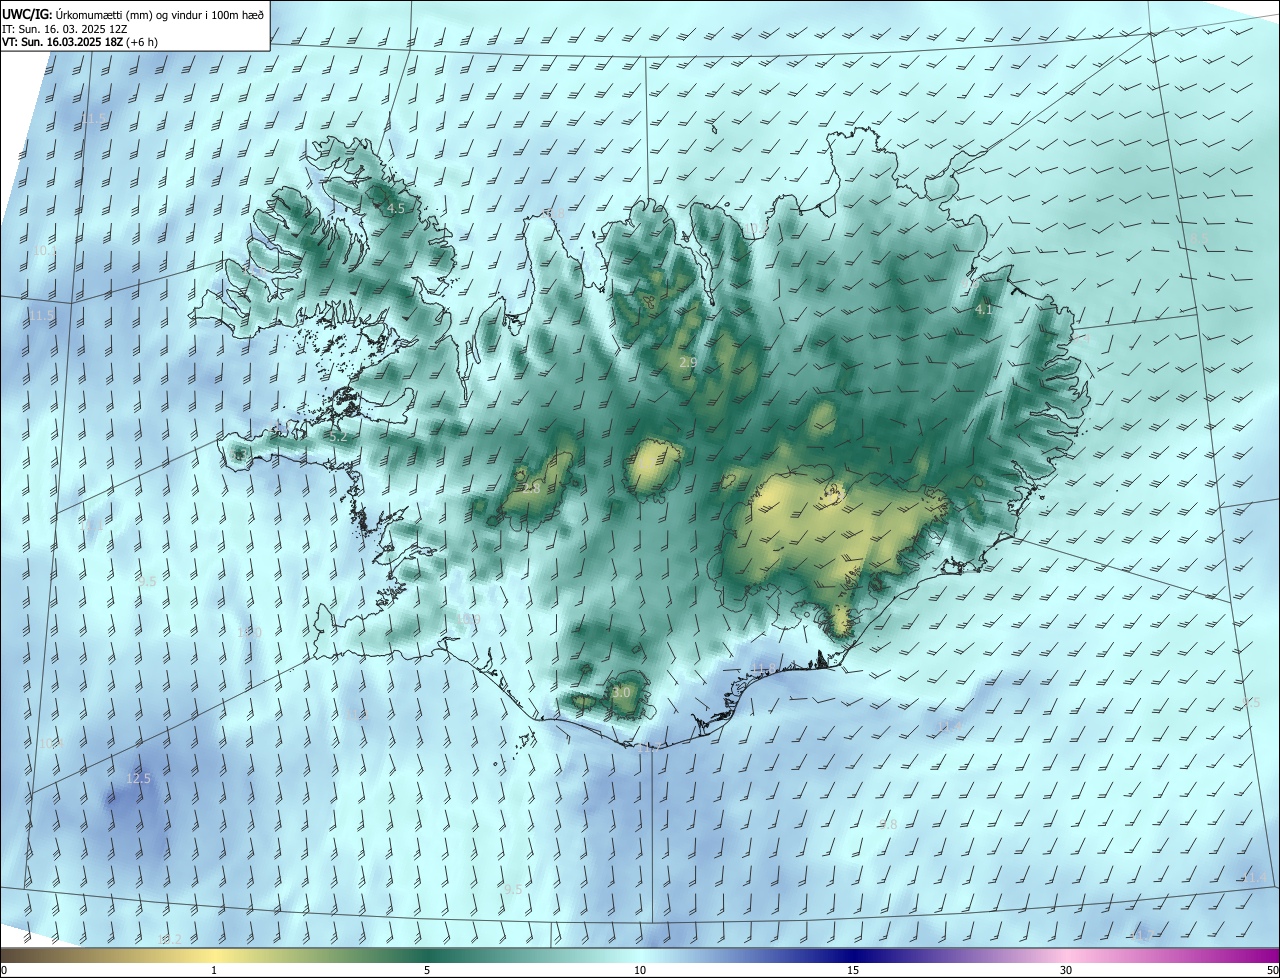Click the colour scale tick label '30'
The image size is (1280, 978).
coord(1066,970)
